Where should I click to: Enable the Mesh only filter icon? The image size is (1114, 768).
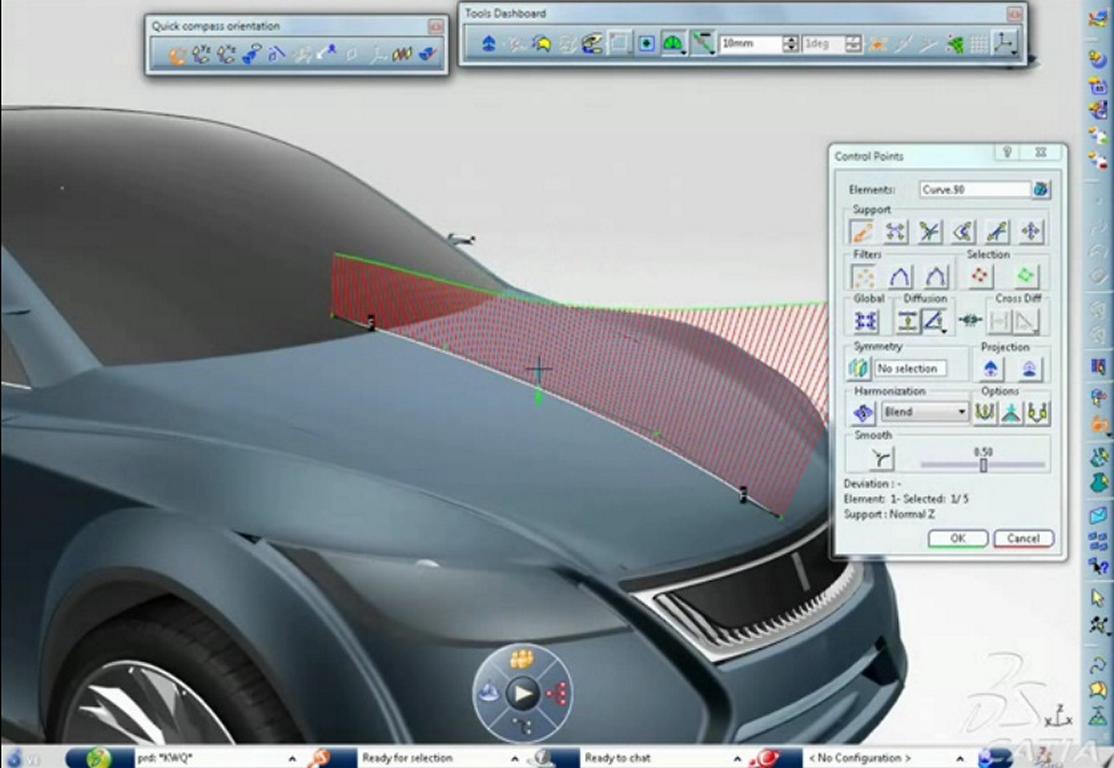click(900, 276)
